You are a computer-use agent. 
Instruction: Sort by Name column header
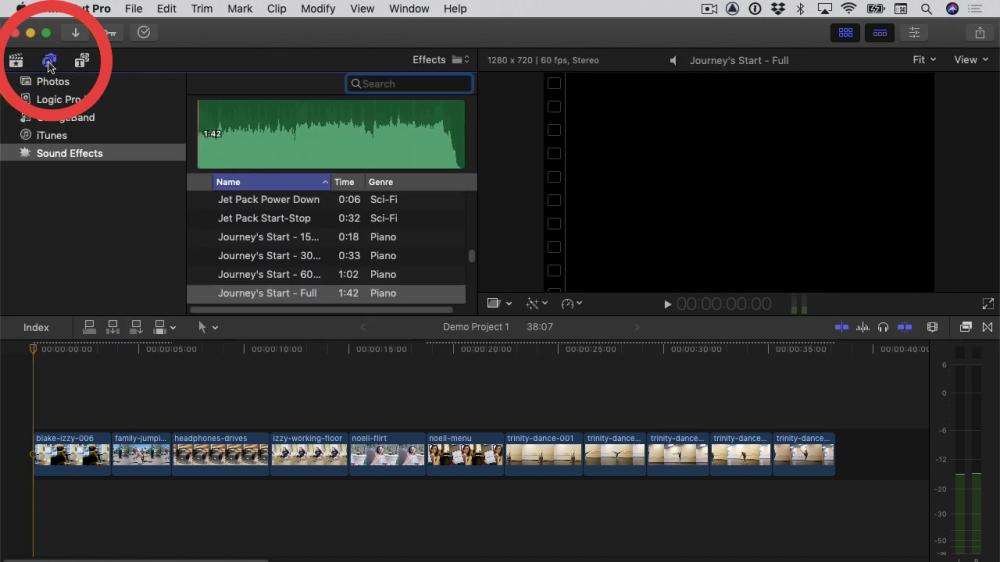tap(271, 182)
